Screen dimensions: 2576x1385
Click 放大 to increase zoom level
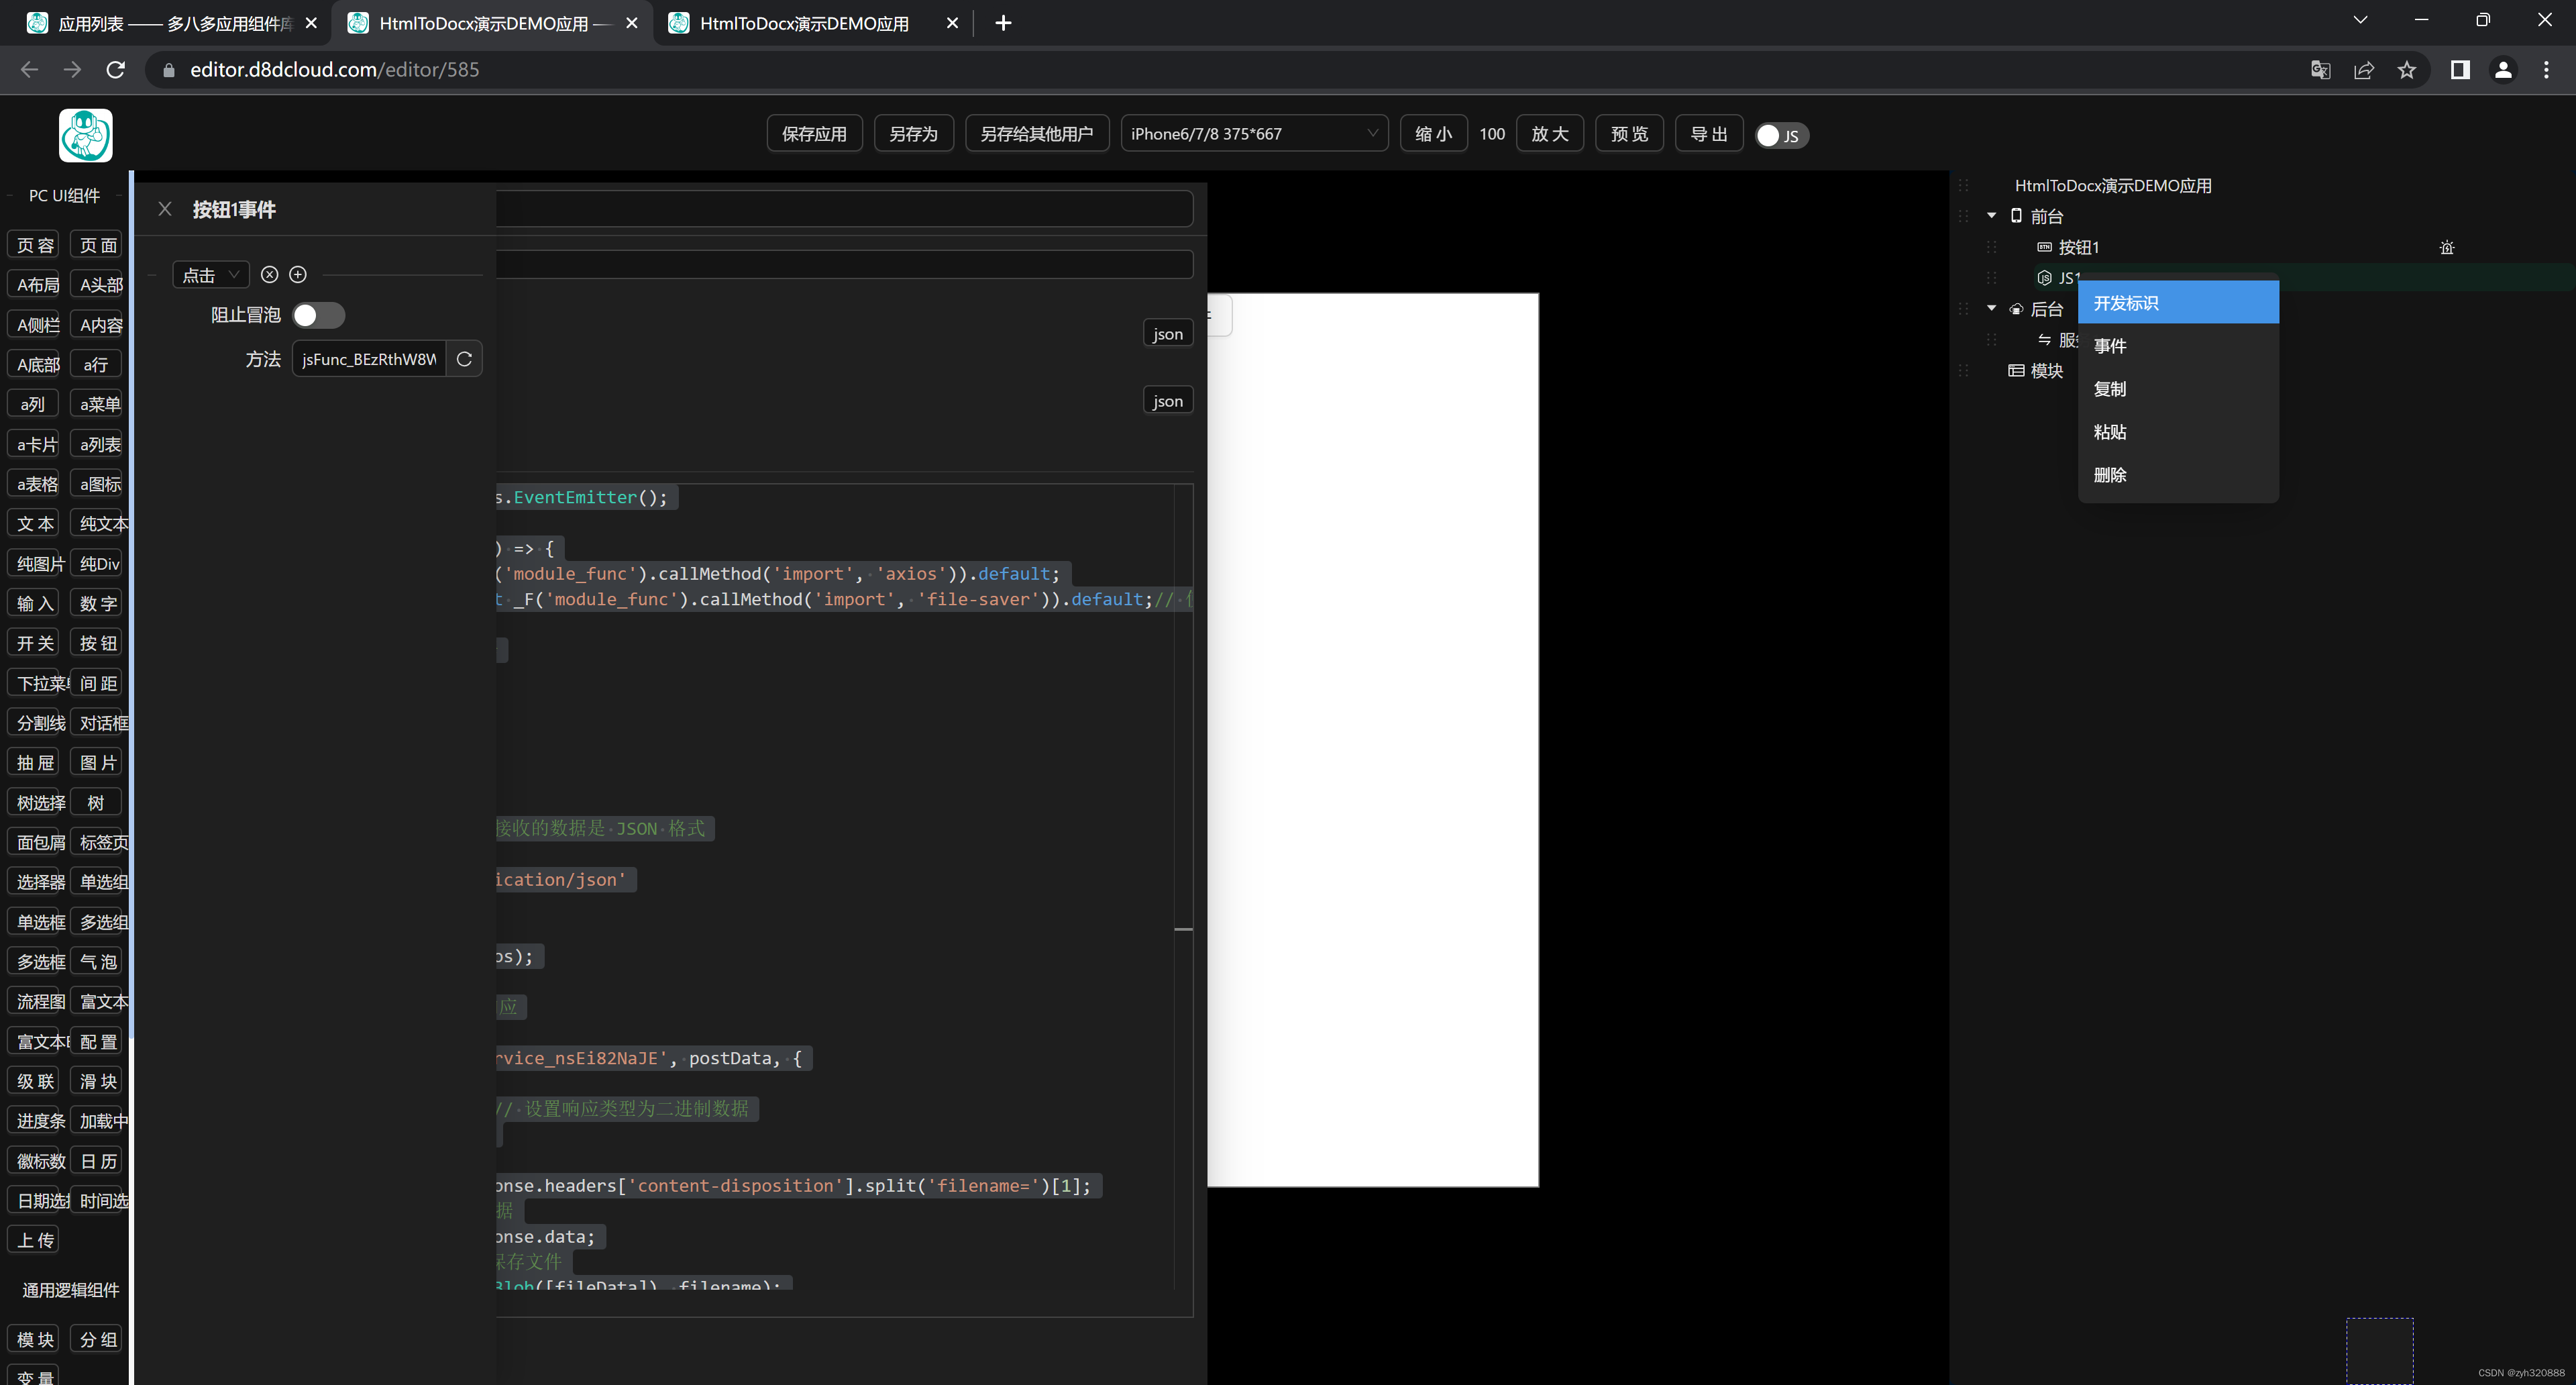click(x=1549, y=132)
